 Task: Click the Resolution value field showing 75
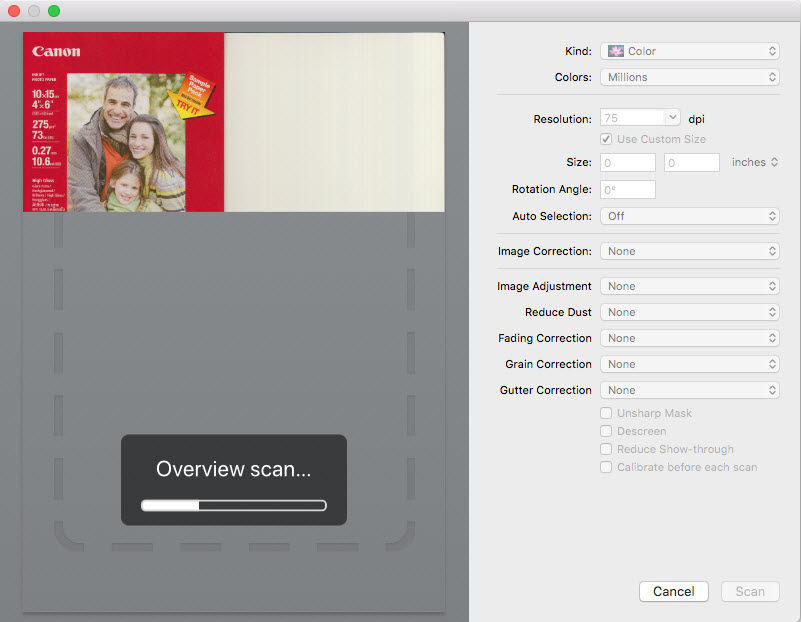click(x=633, y=118)
